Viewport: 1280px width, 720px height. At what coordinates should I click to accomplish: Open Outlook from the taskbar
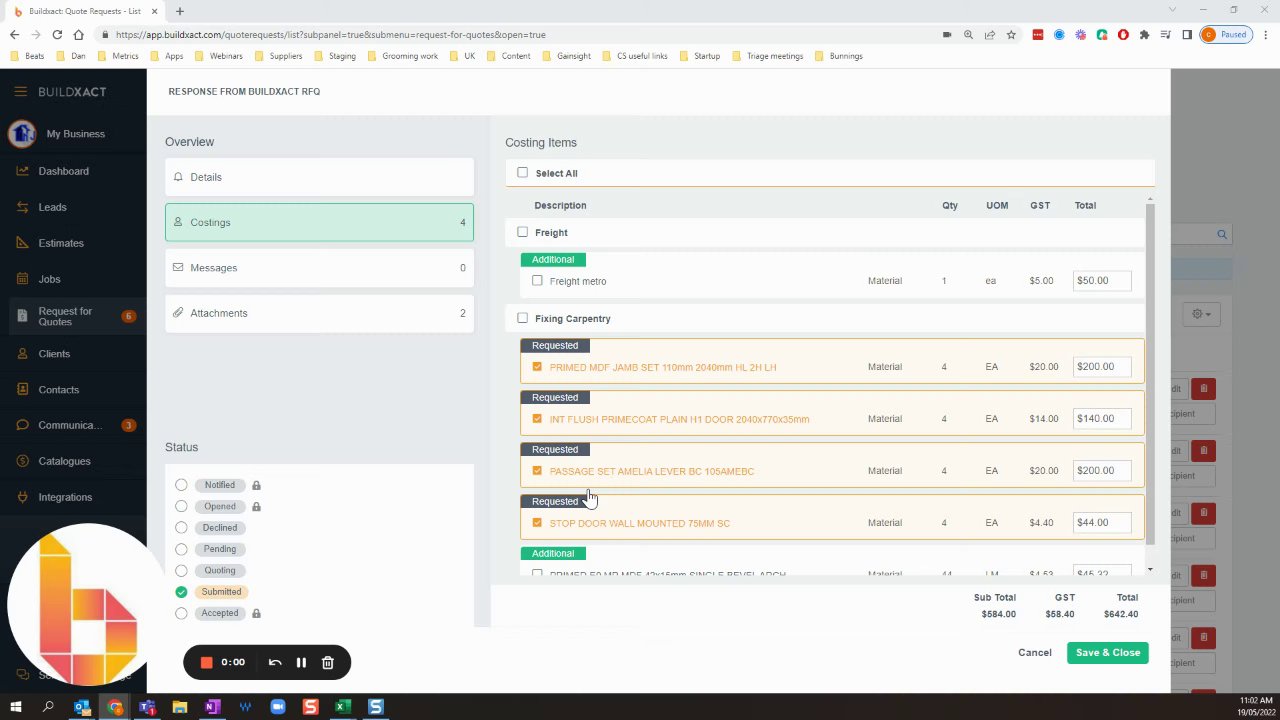point(82,707)
